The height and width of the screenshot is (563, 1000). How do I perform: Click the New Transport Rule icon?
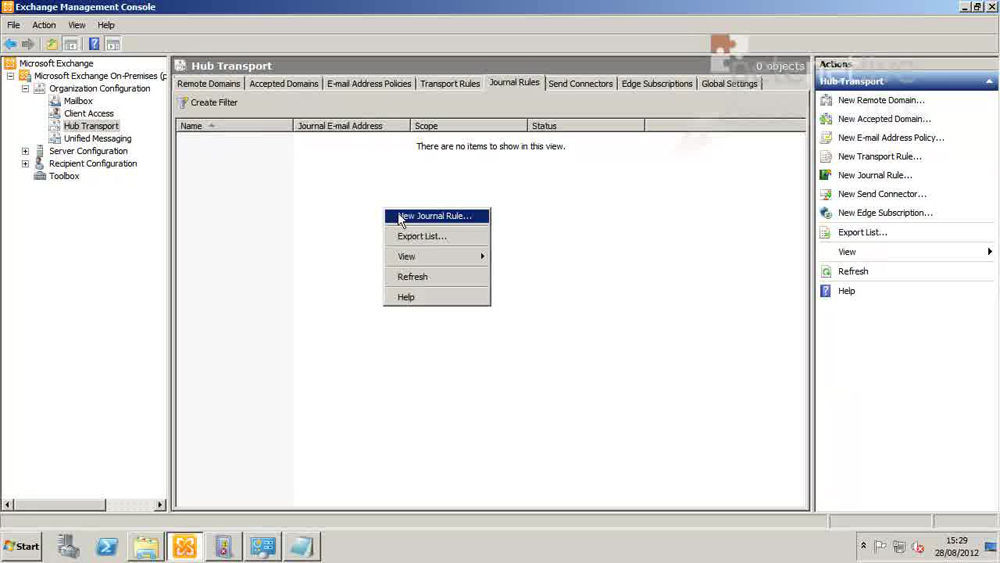pyautogui.click(x=826, y=156)
